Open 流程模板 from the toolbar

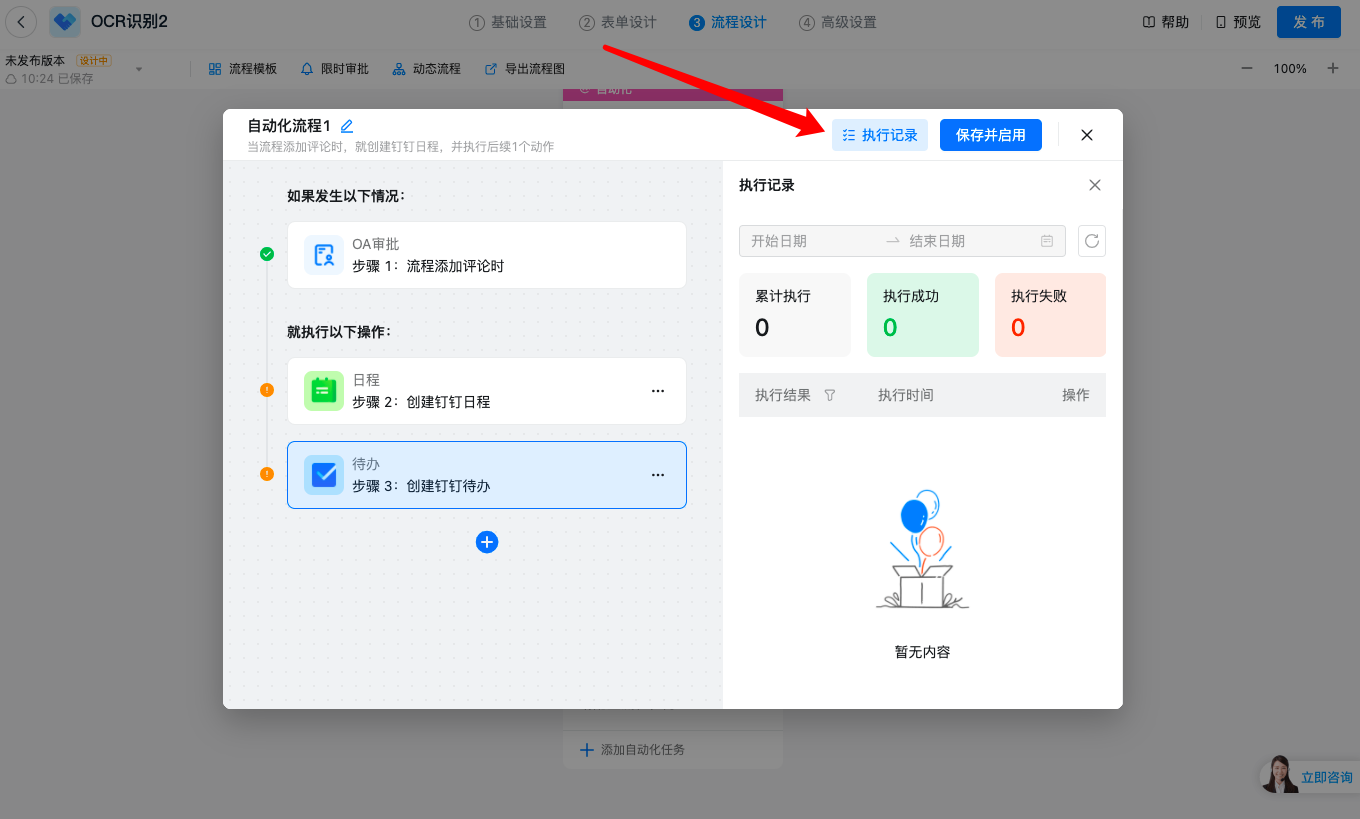242,69
